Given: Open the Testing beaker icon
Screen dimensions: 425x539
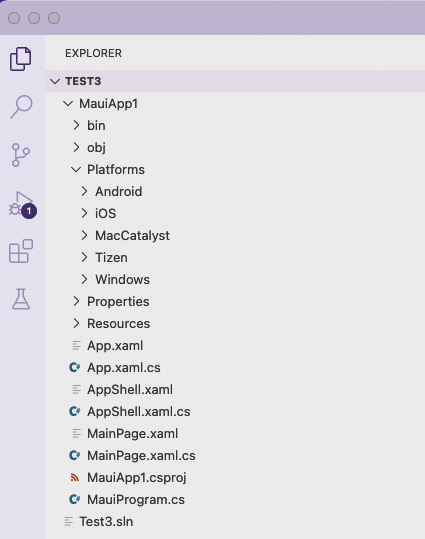Looking at the screenshot, I should click(21, 299).
